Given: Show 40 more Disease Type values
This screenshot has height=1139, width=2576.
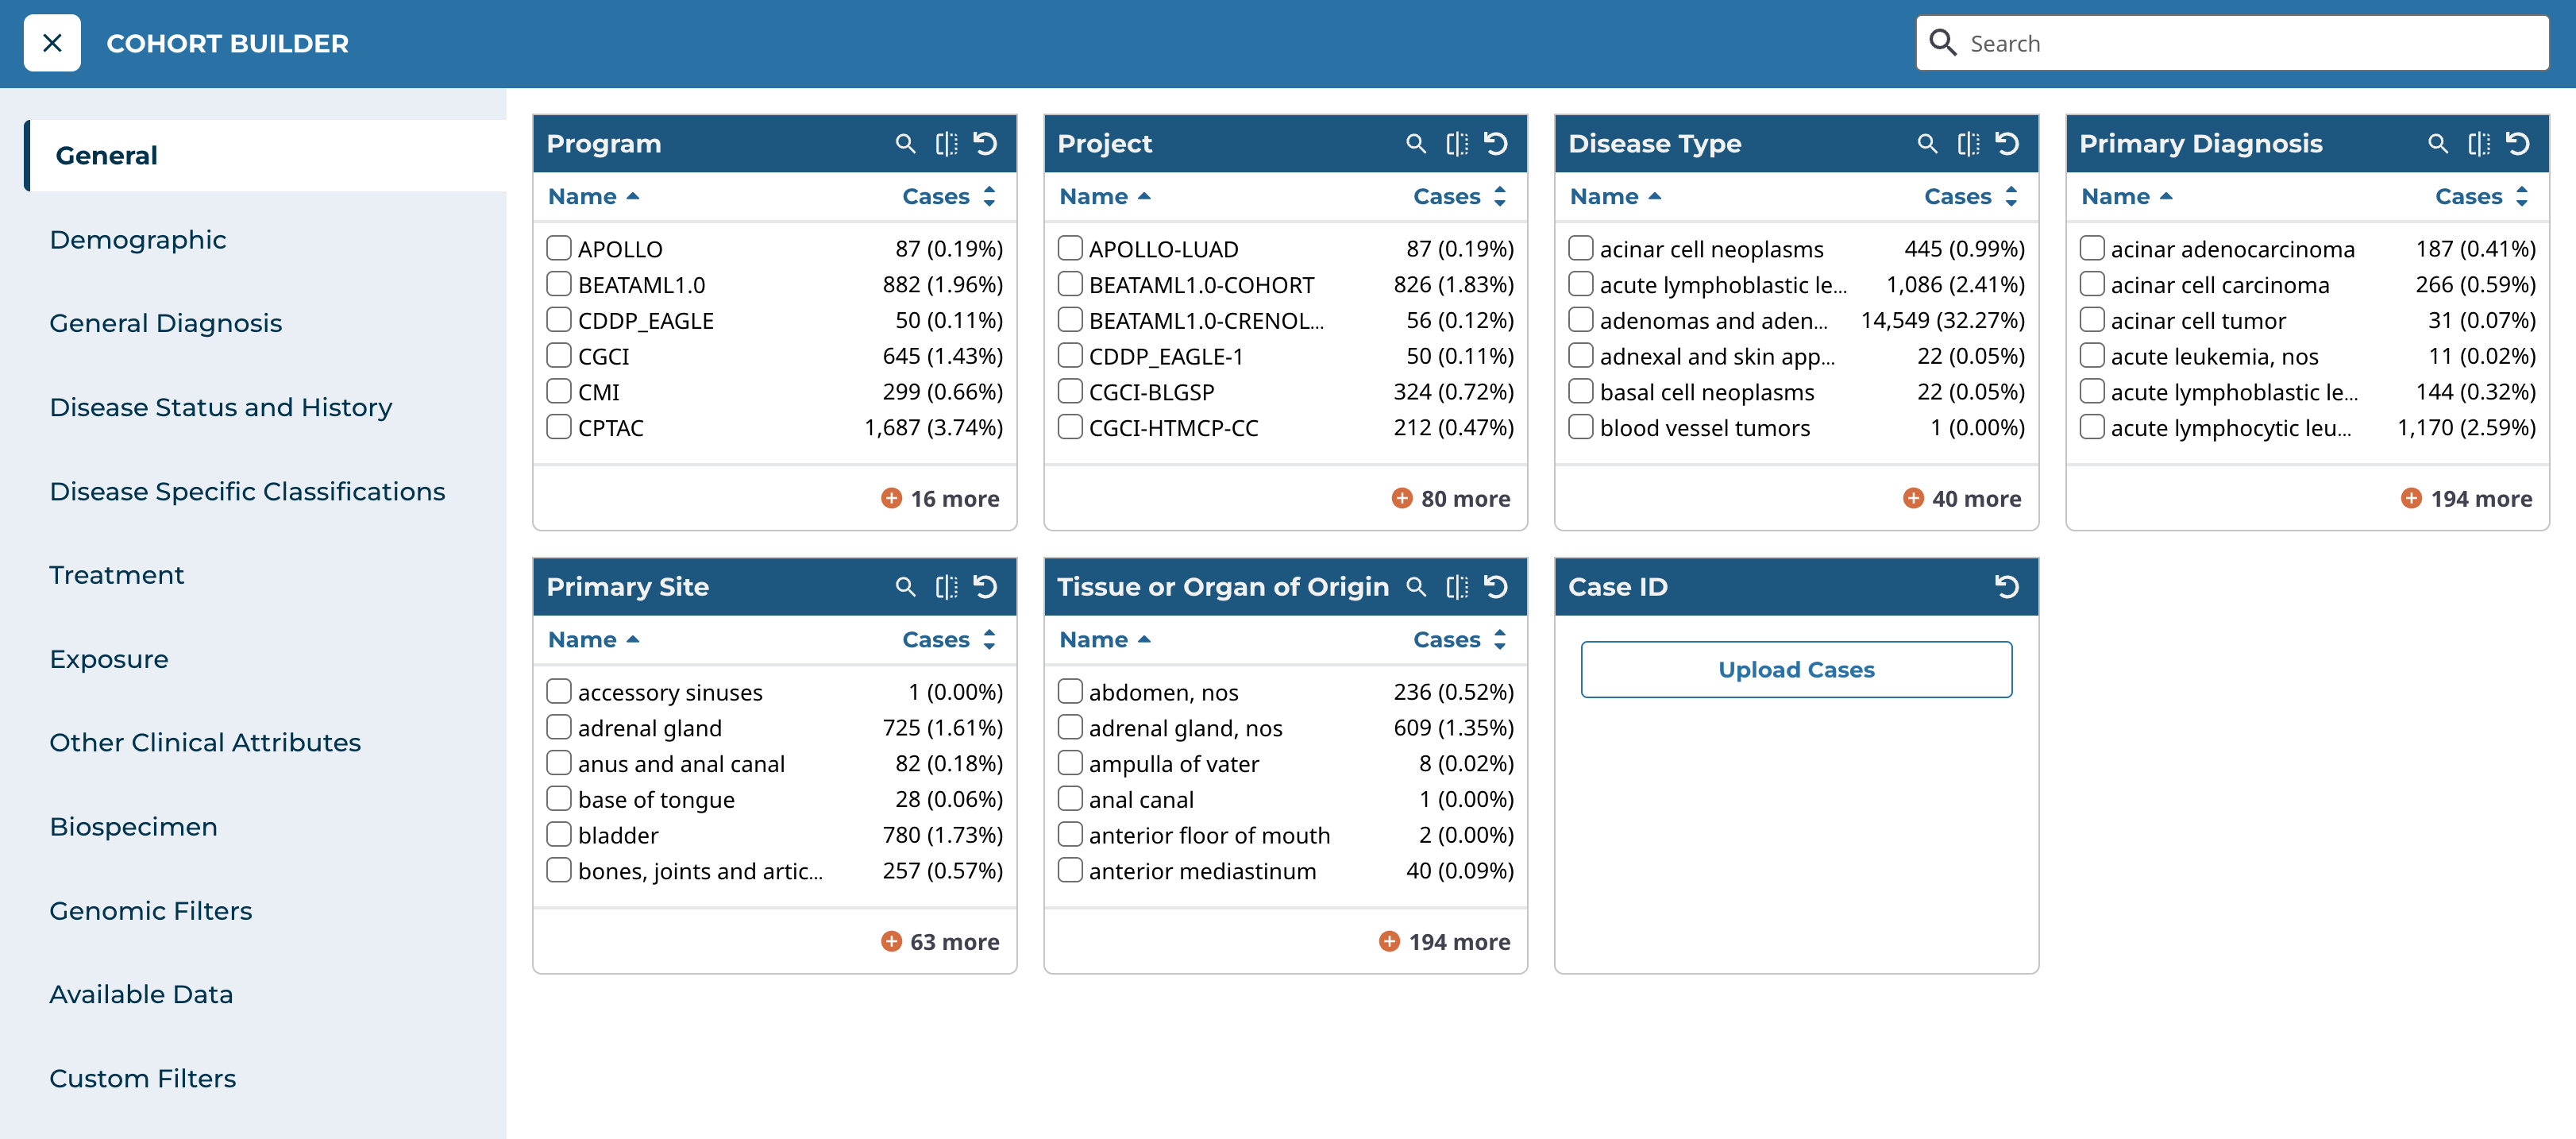Looking at the screenshot, I should (x=1962, y=498).
